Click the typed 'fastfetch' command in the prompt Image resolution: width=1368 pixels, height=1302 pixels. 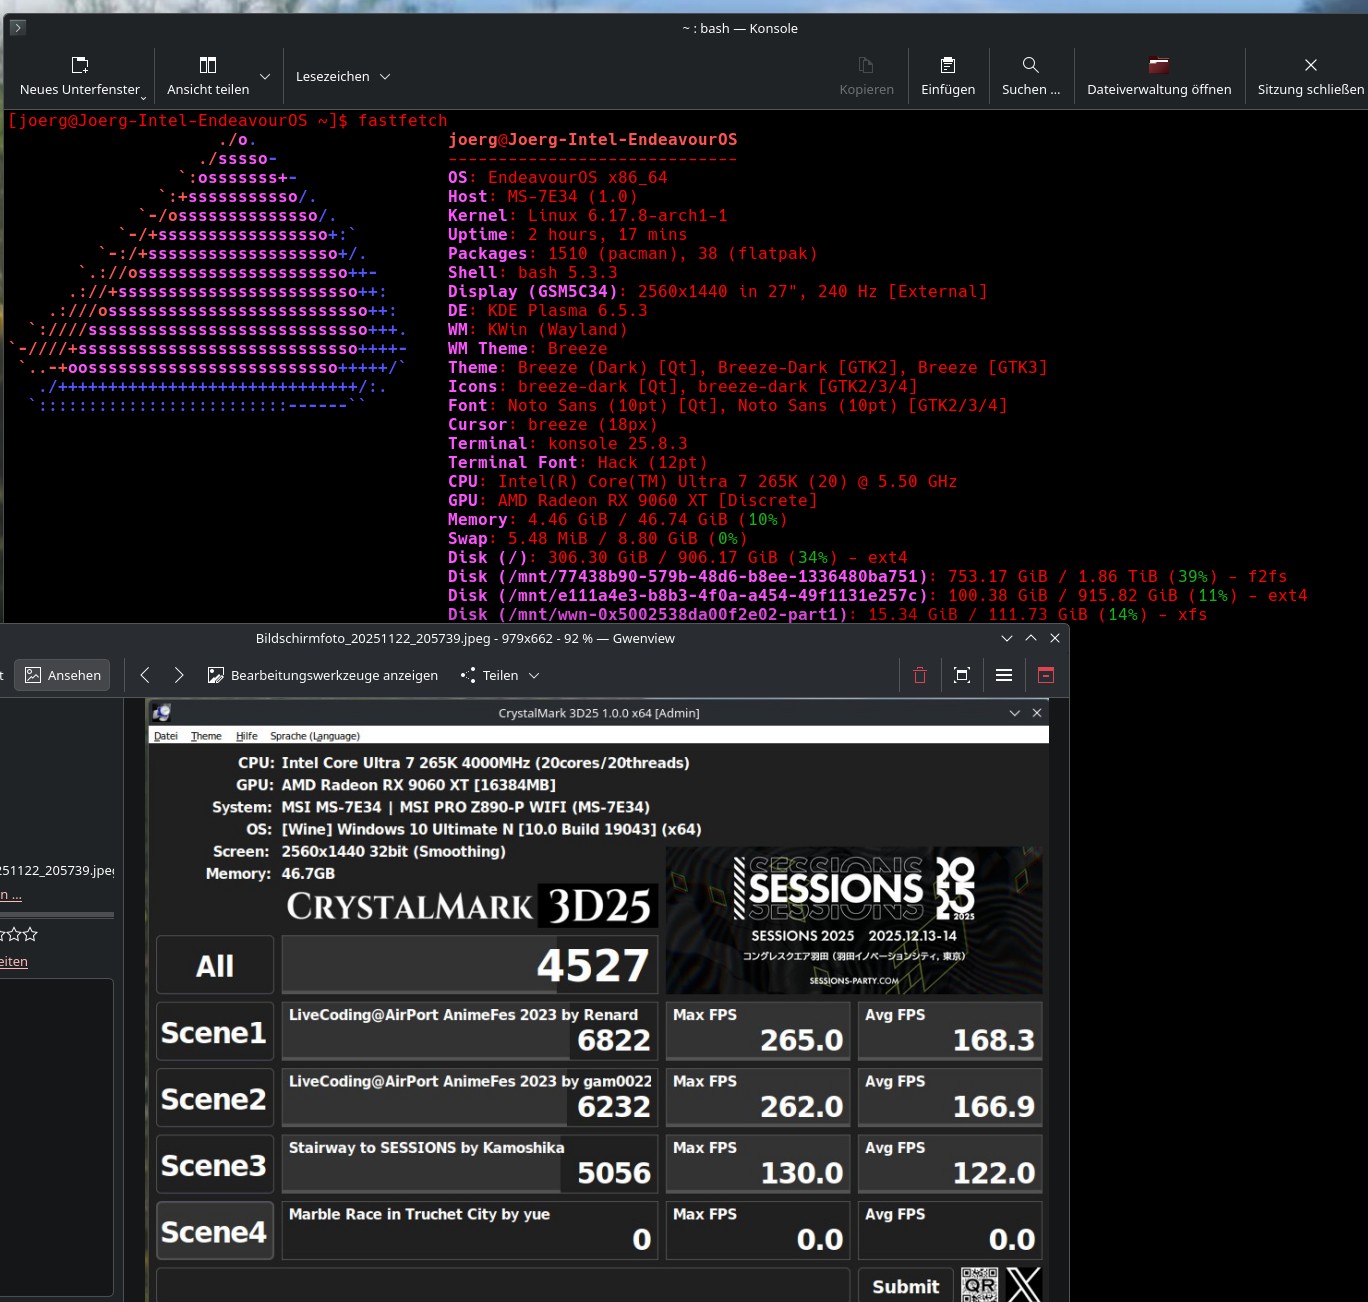[403, 121]
